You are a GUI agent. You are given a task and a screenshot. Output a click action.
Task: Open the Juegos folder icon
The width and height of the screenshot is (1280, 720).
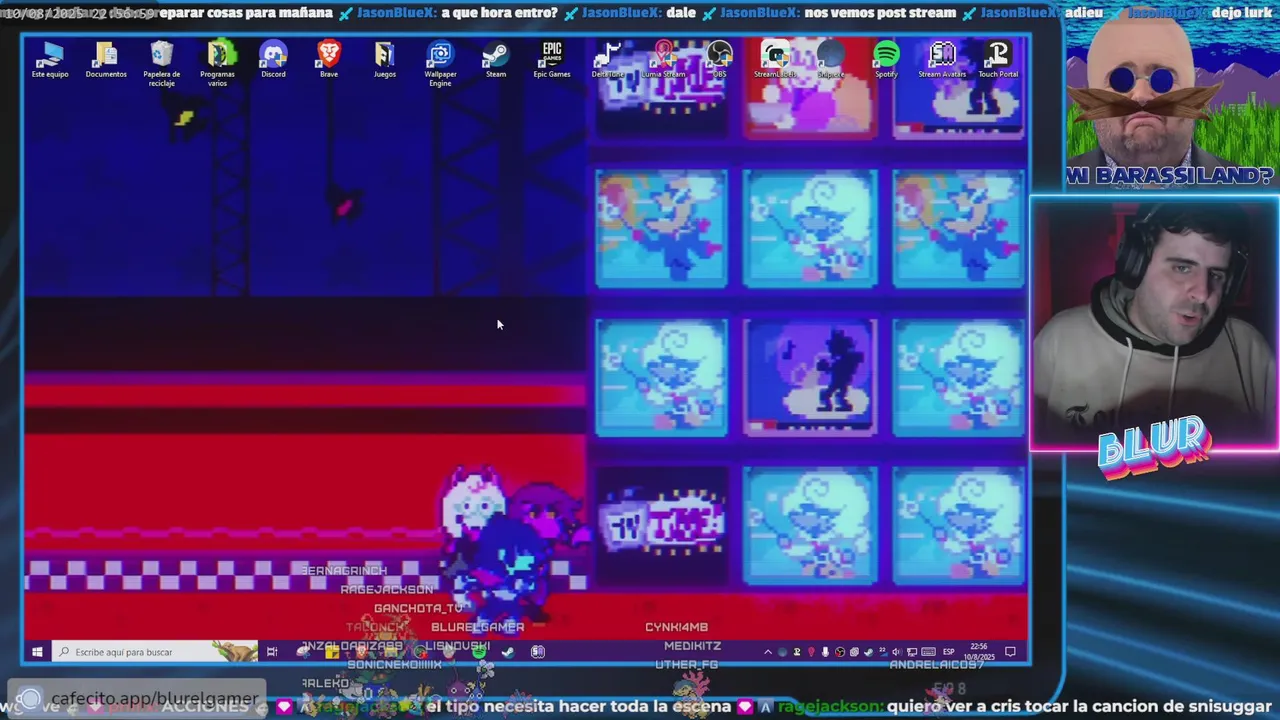coord(385,60)
